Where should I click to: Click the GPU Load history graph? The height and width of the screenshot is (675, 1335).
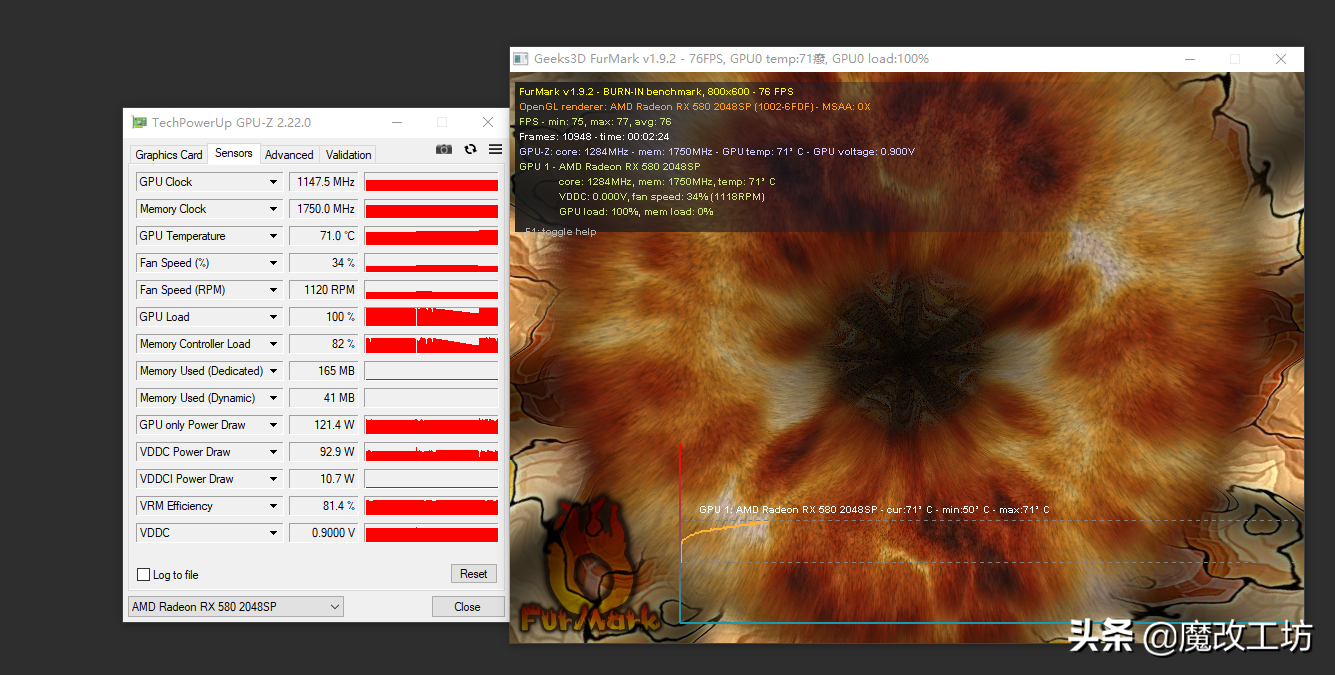pyautogui.click(x=431, y=317)
